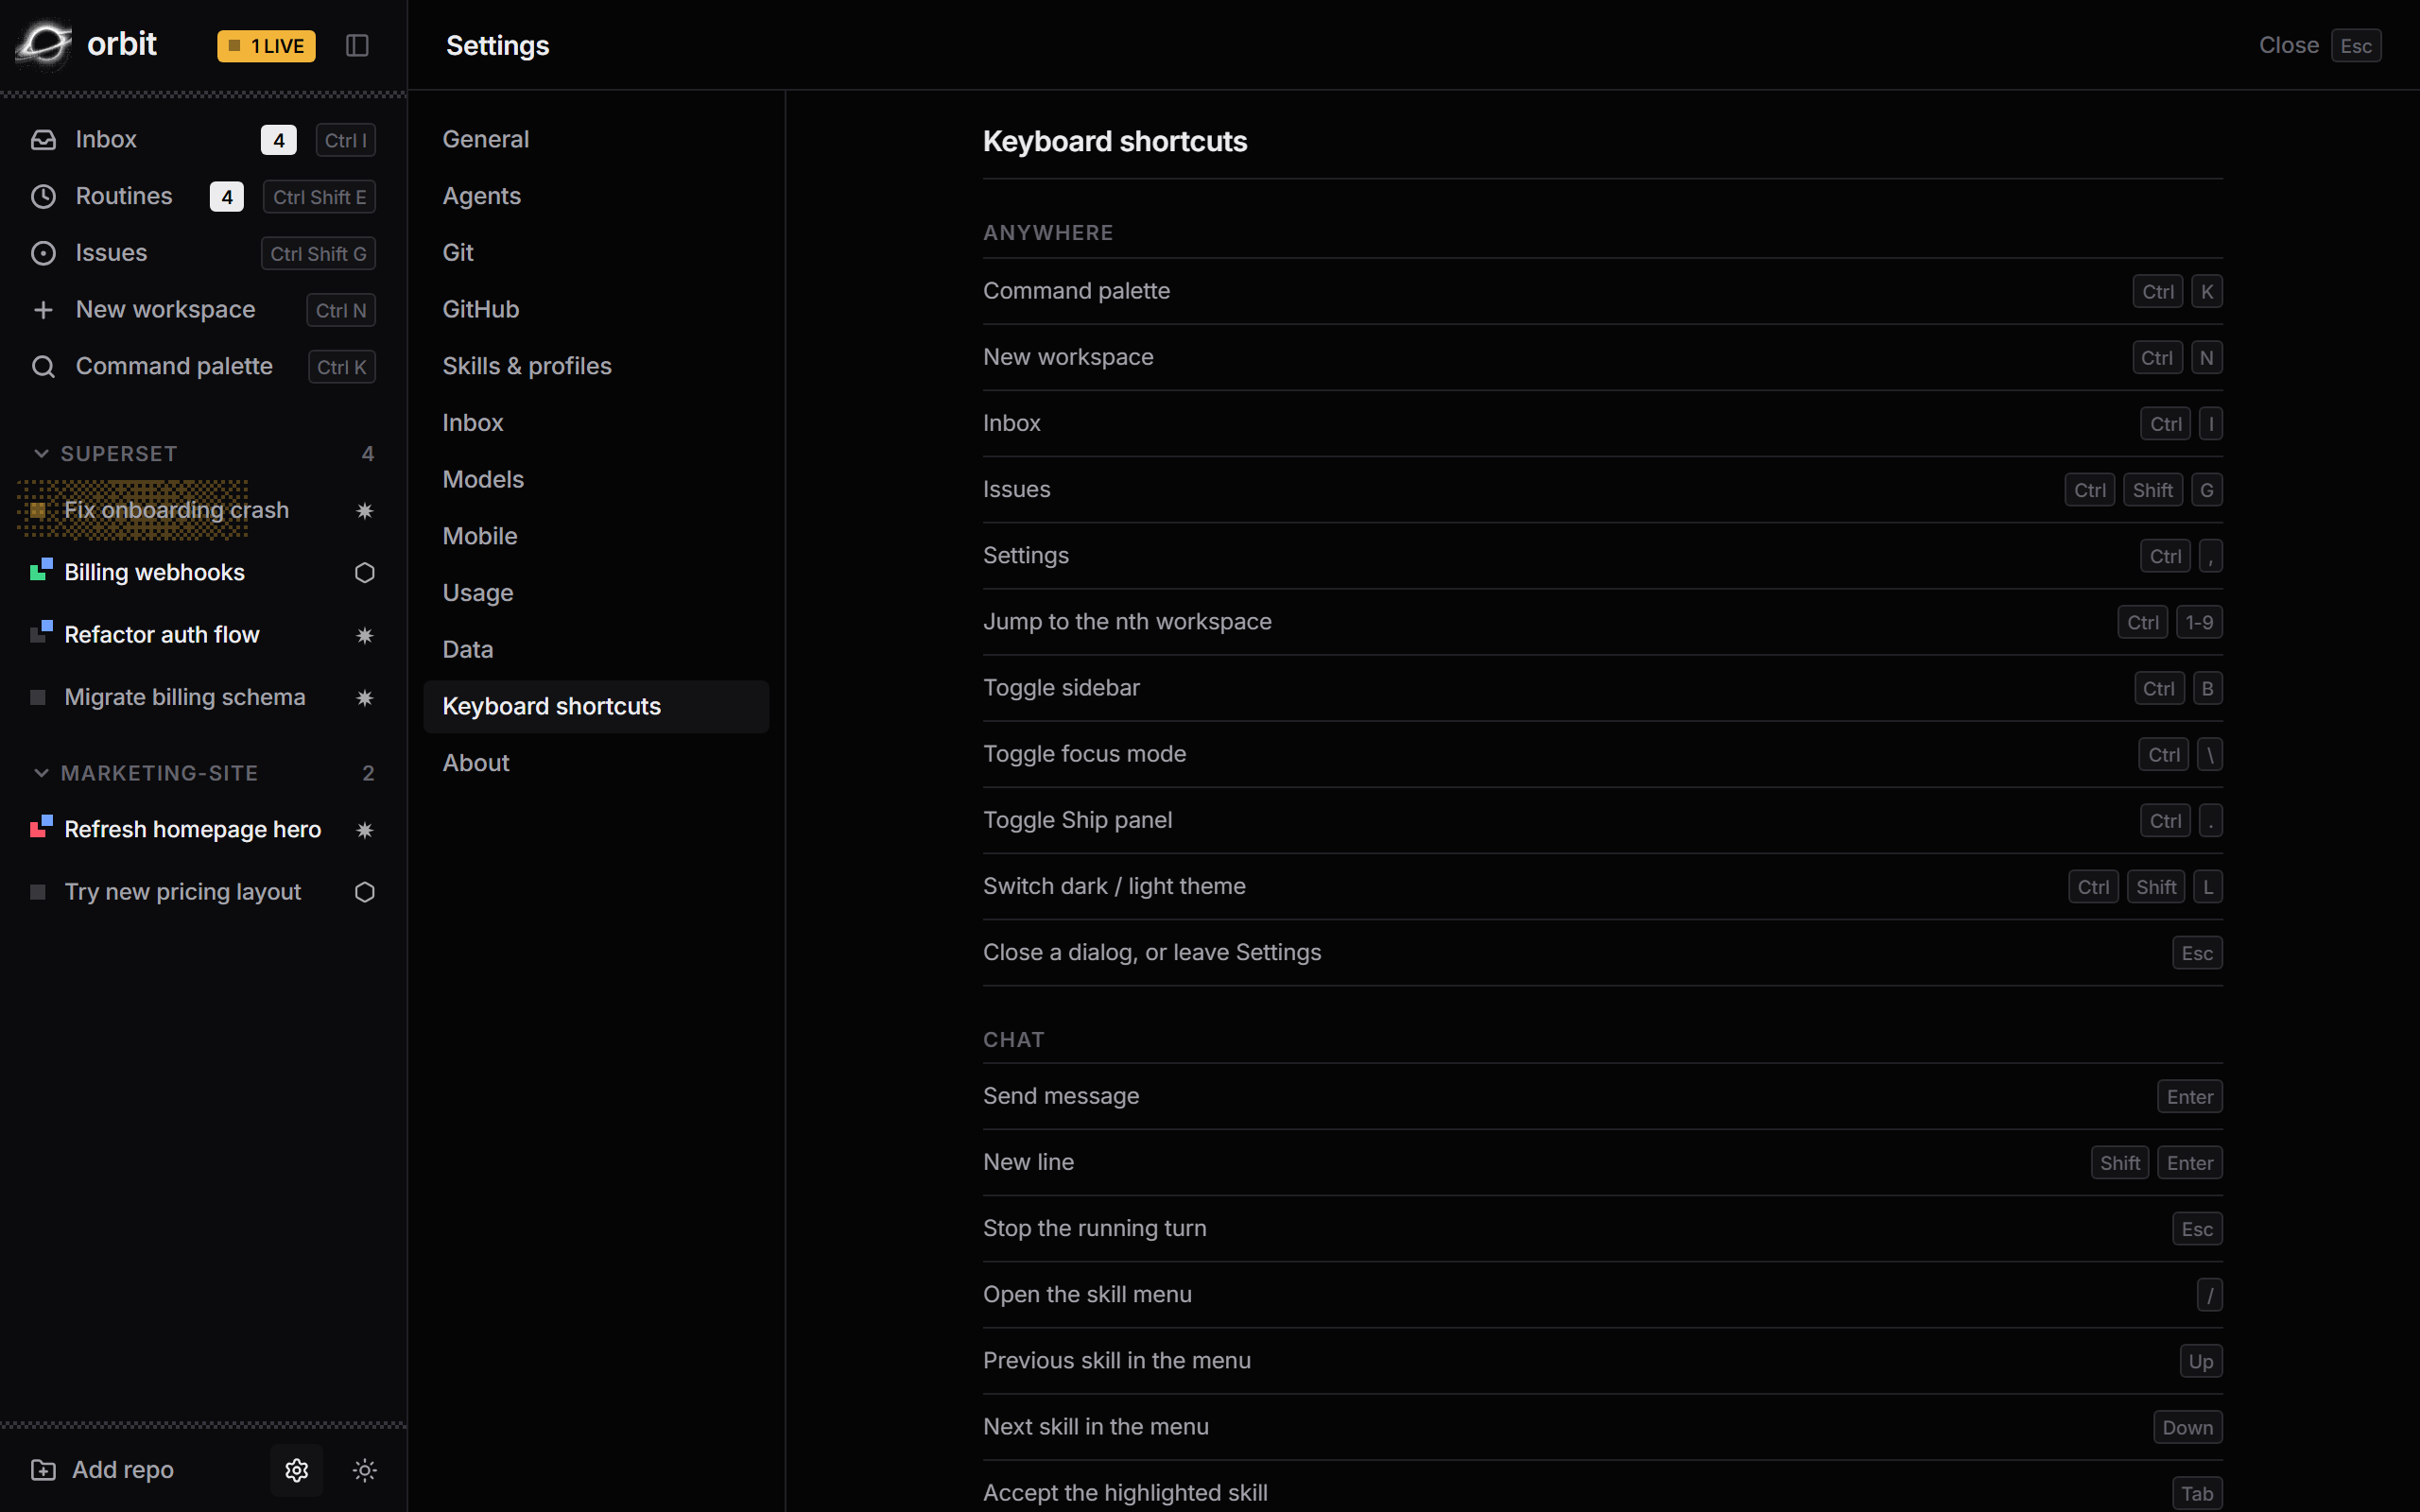Screen dimensions: 2420x1512
Task: Click the Billing webhooks status squares icon
Action: tap(41, 570)
